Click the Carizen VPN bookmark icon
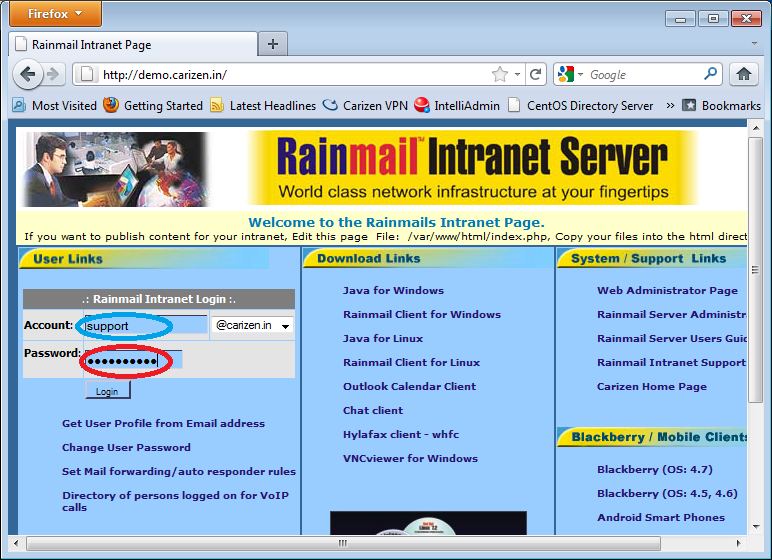This screenshot has height=560, width=772. tap(330, 105)
